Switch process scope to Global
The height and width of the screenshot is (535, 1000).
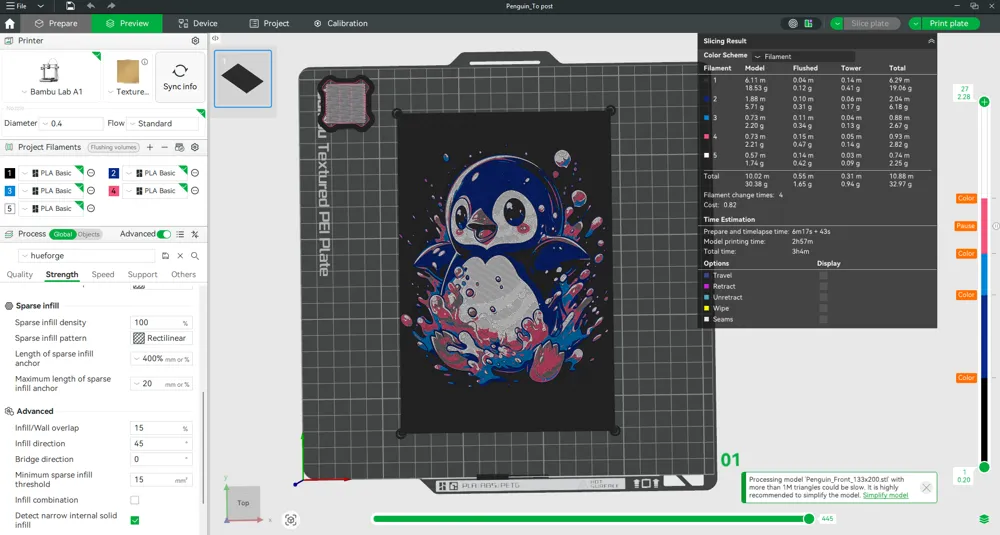click(62, 234)
